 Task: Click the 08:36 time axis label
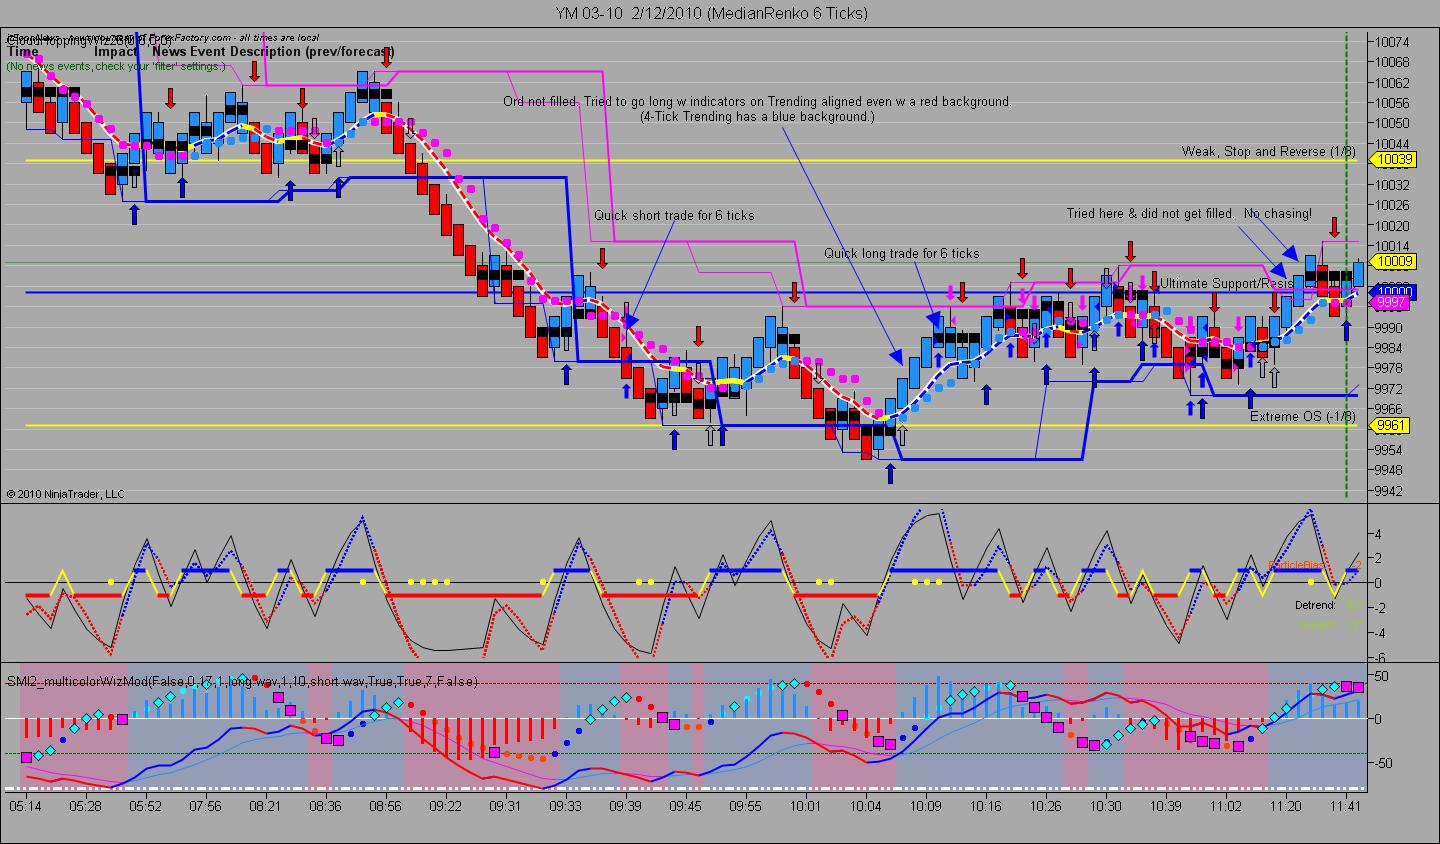[x=326, y=805]
